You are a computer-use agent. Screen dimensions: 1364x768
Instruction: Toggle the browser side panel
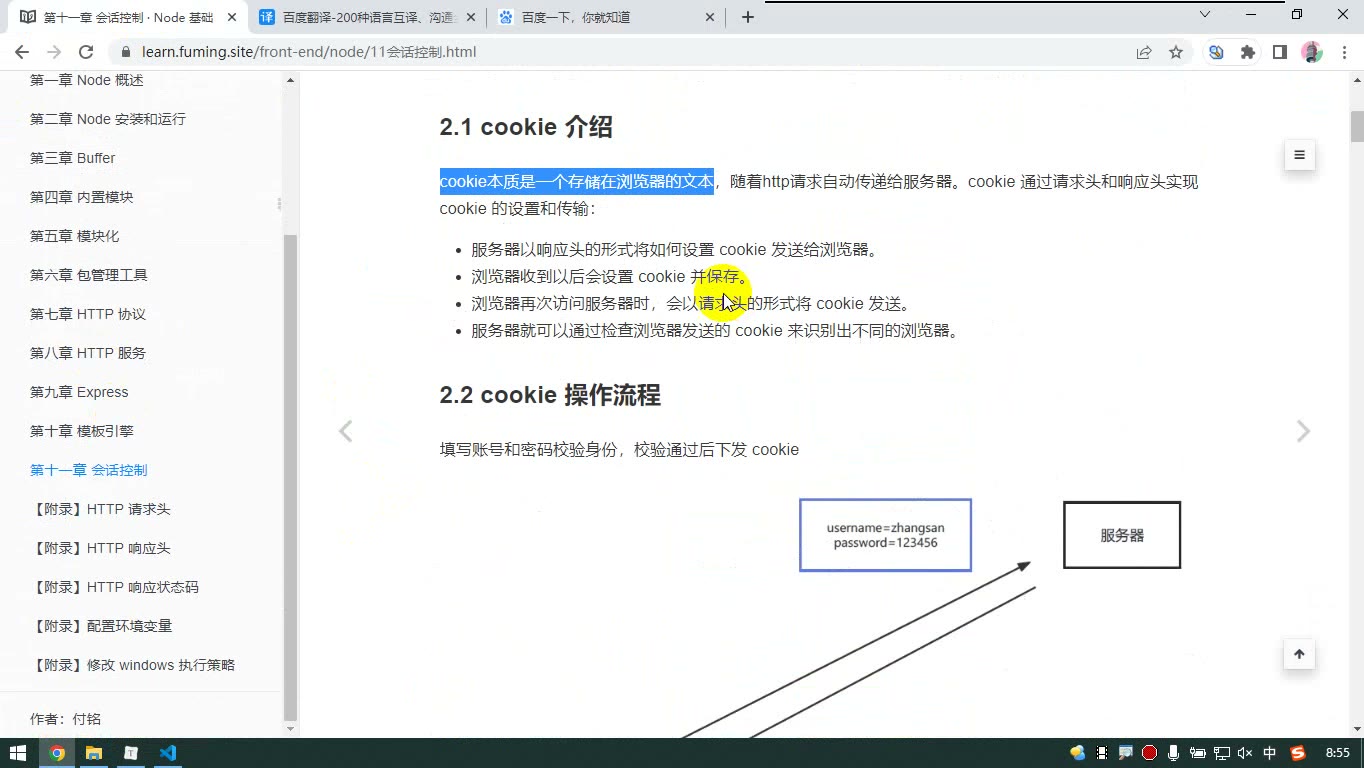[x=1279, y=52]
